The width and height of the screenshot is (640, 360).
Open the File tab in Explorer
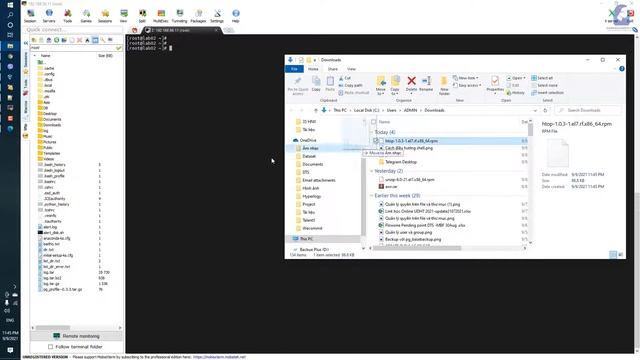point(294,69)
